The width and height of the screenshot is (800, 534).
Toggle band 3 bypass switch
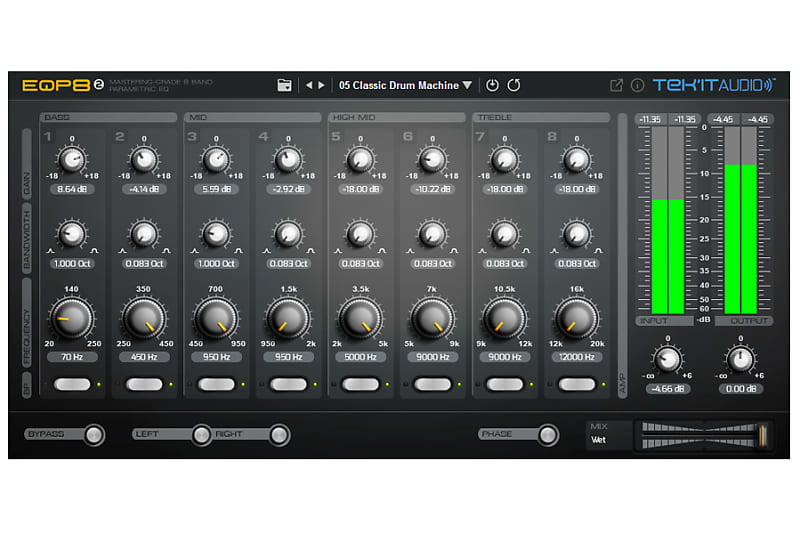216,385
